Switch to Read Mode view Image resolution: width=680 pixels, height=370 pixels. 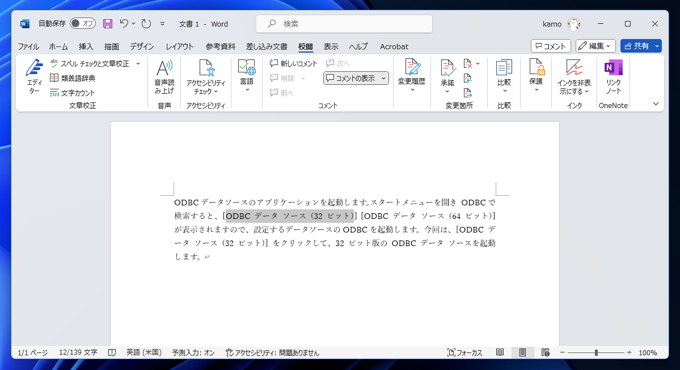point(500,353)
